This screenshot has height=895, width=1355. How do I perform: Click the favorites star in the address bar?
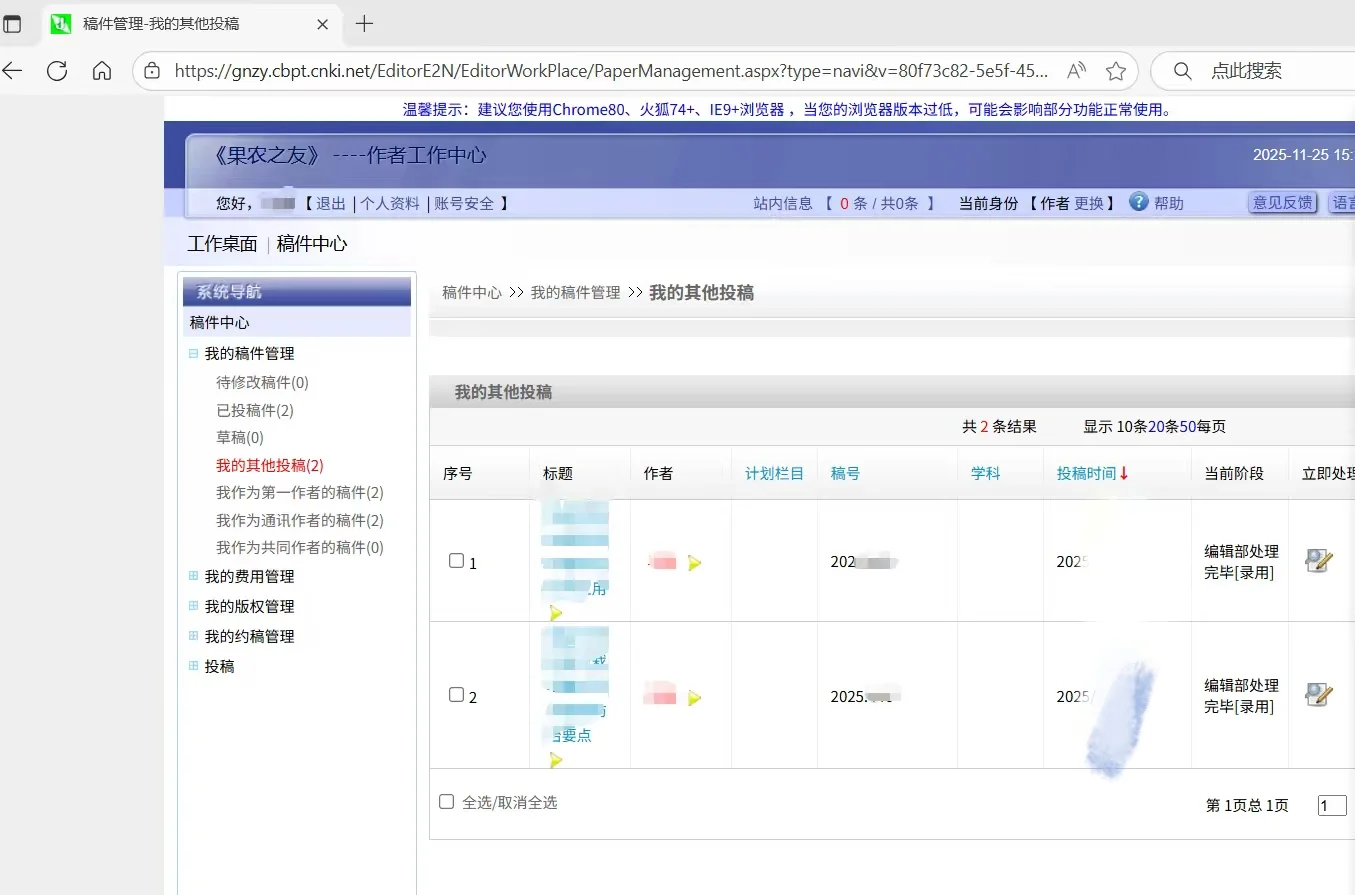(1117, 70)
